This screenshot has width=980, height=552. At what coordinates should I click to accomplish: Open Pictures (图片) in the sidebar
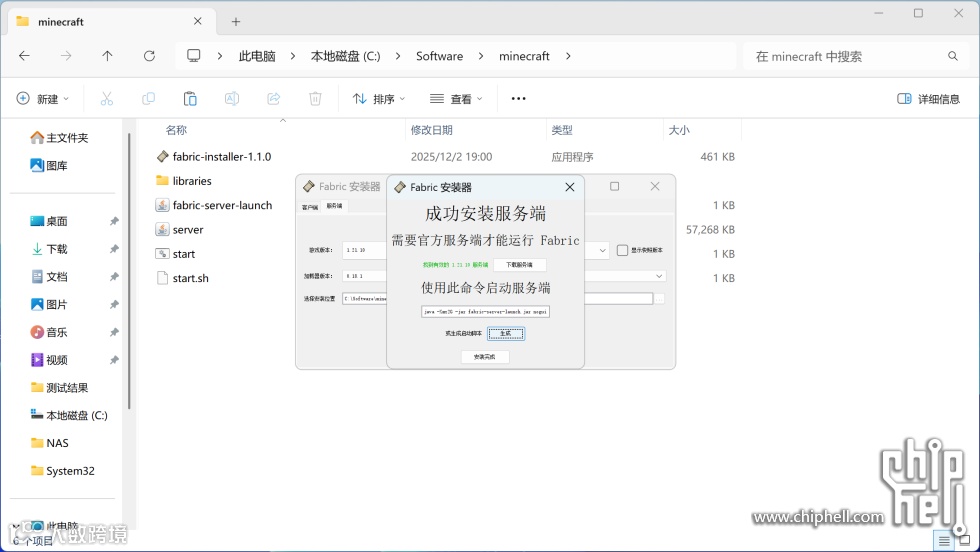point(49,305)
